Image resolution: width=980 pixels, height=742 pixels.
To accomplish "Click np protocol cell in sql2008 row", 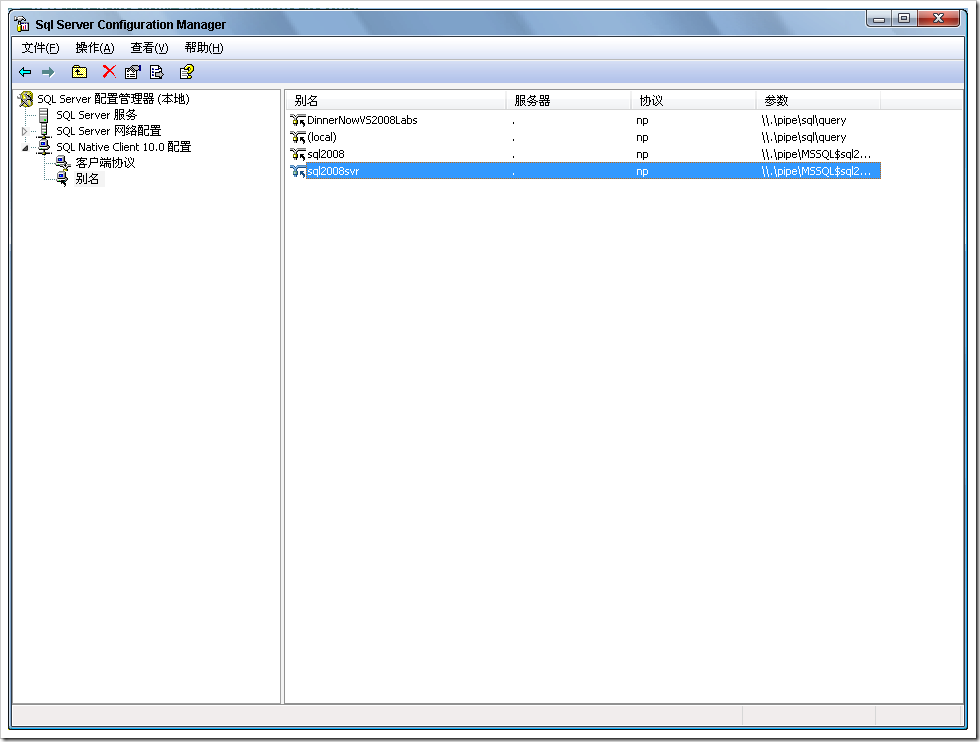I will (x=642, y=154).
